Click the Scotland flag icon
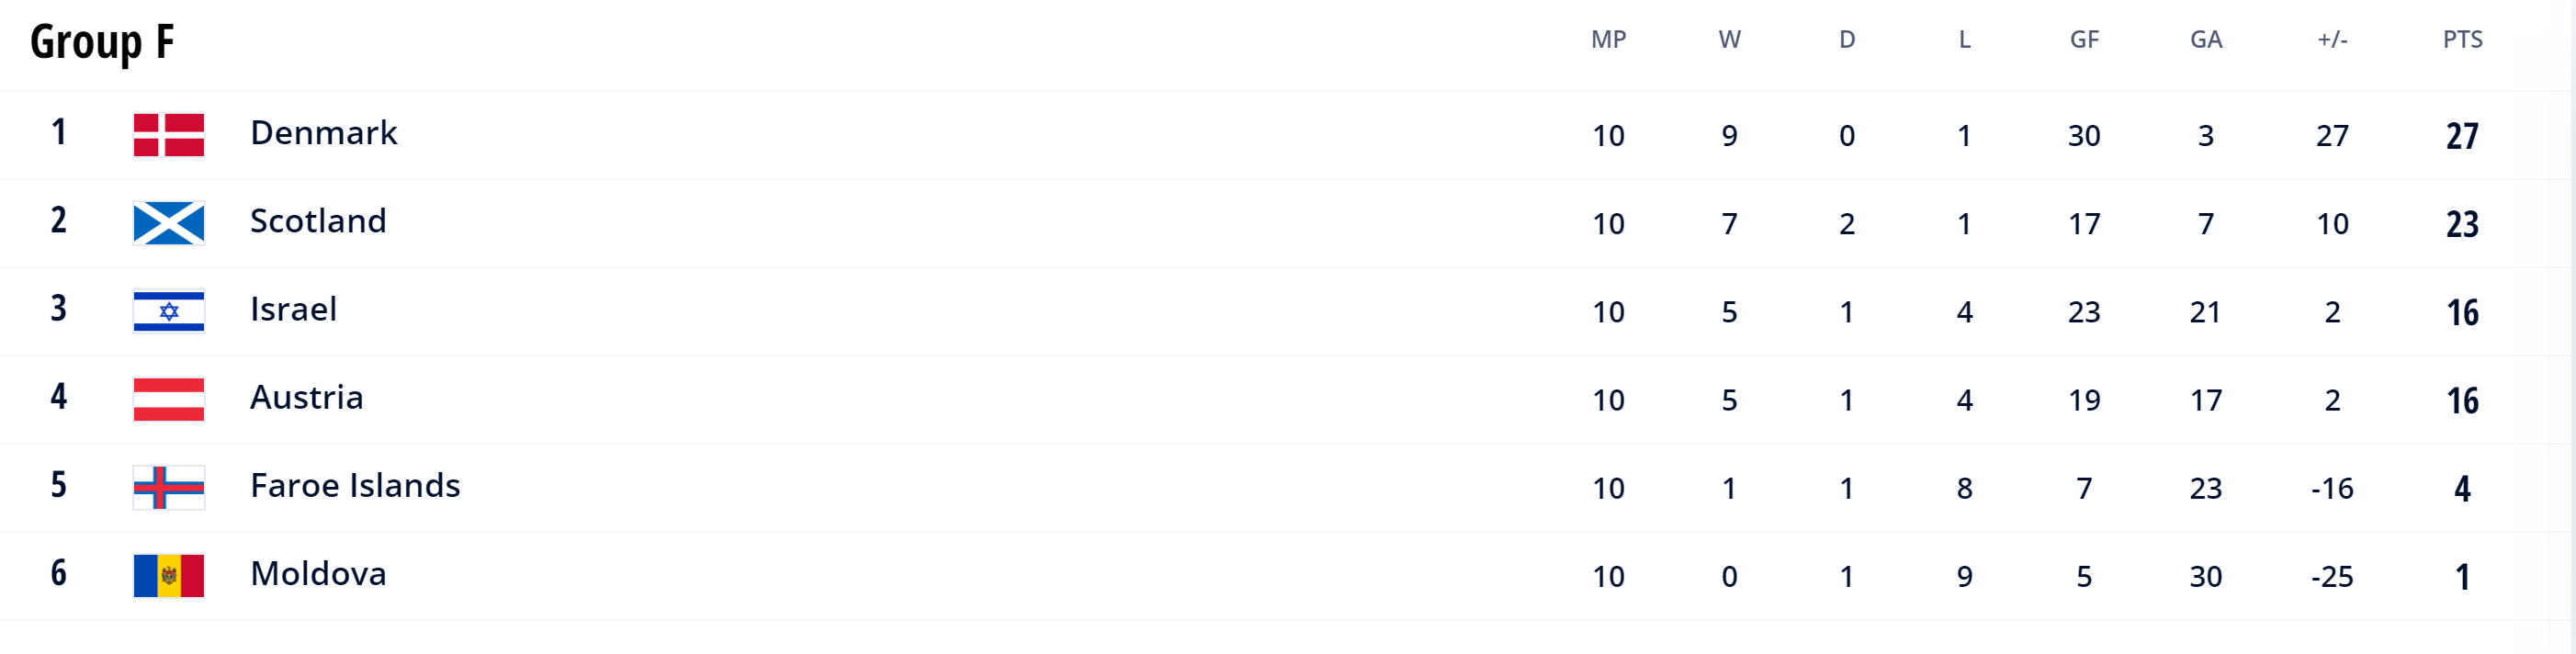This screenshot has width=2576, height=654. (x=169, y=223)
